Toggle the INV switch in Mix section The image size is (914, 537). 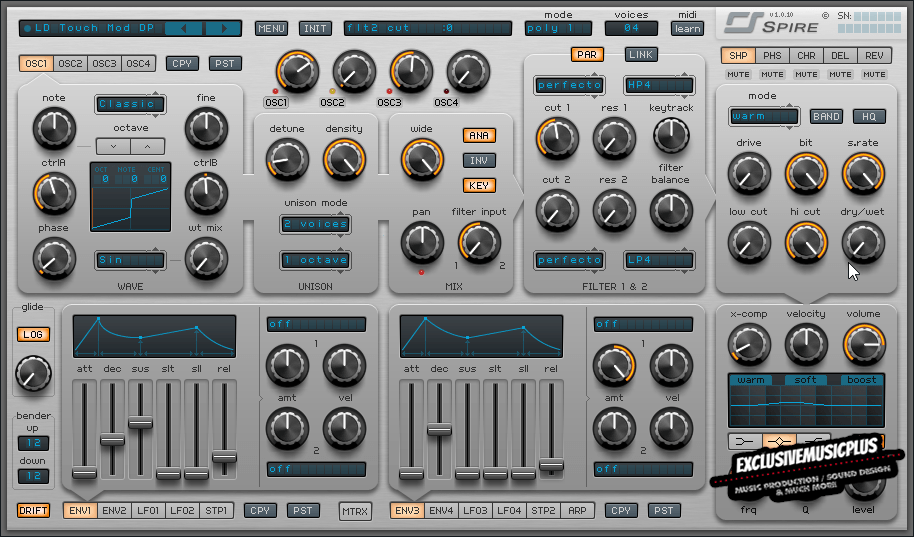(479, 160)
